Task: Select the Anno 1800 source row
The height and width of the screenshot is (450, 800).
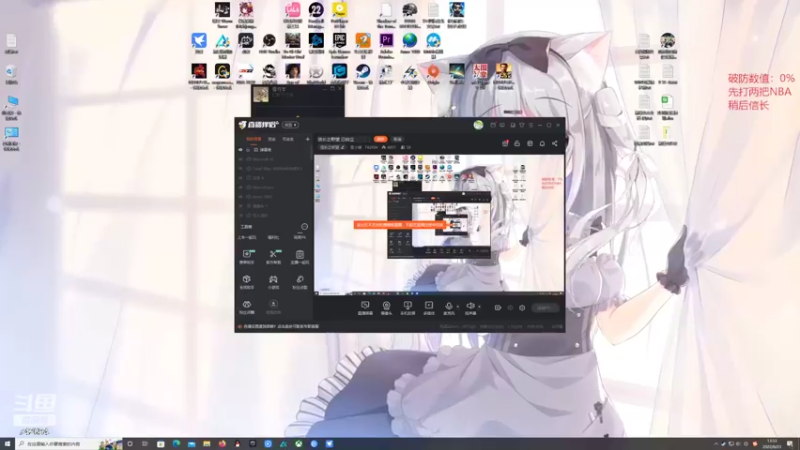Action: pyautogui.click(x=275, y=196)
